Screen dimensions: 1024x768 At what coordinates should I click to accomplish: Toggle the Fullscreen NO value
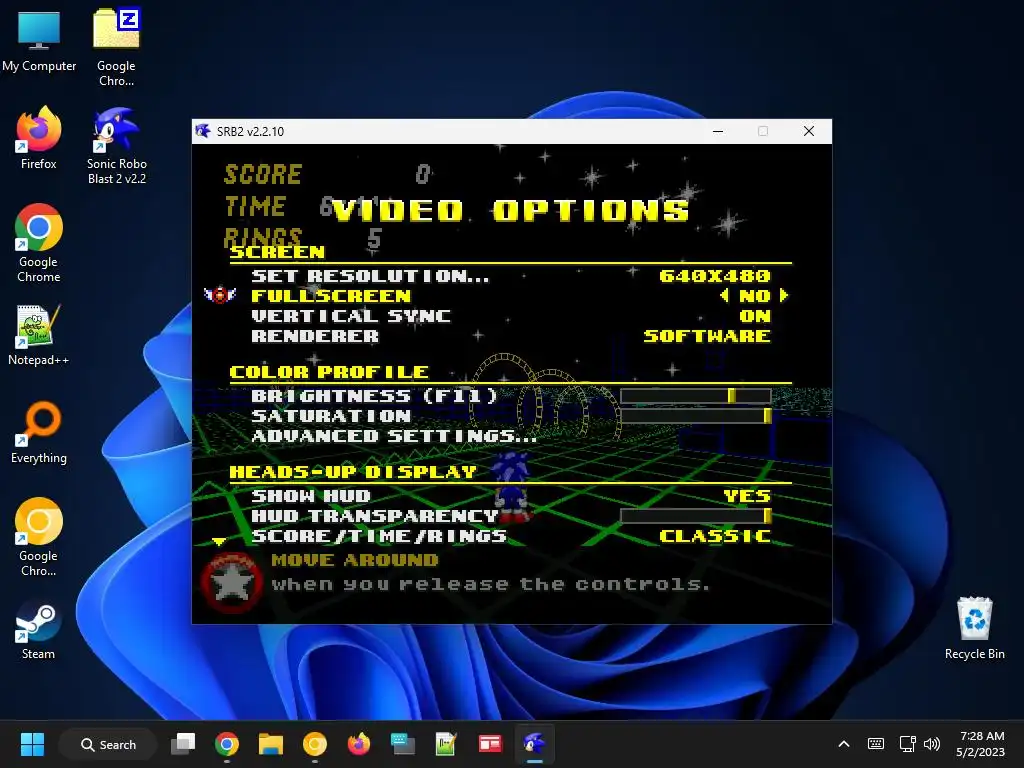[x=755, y=296]
